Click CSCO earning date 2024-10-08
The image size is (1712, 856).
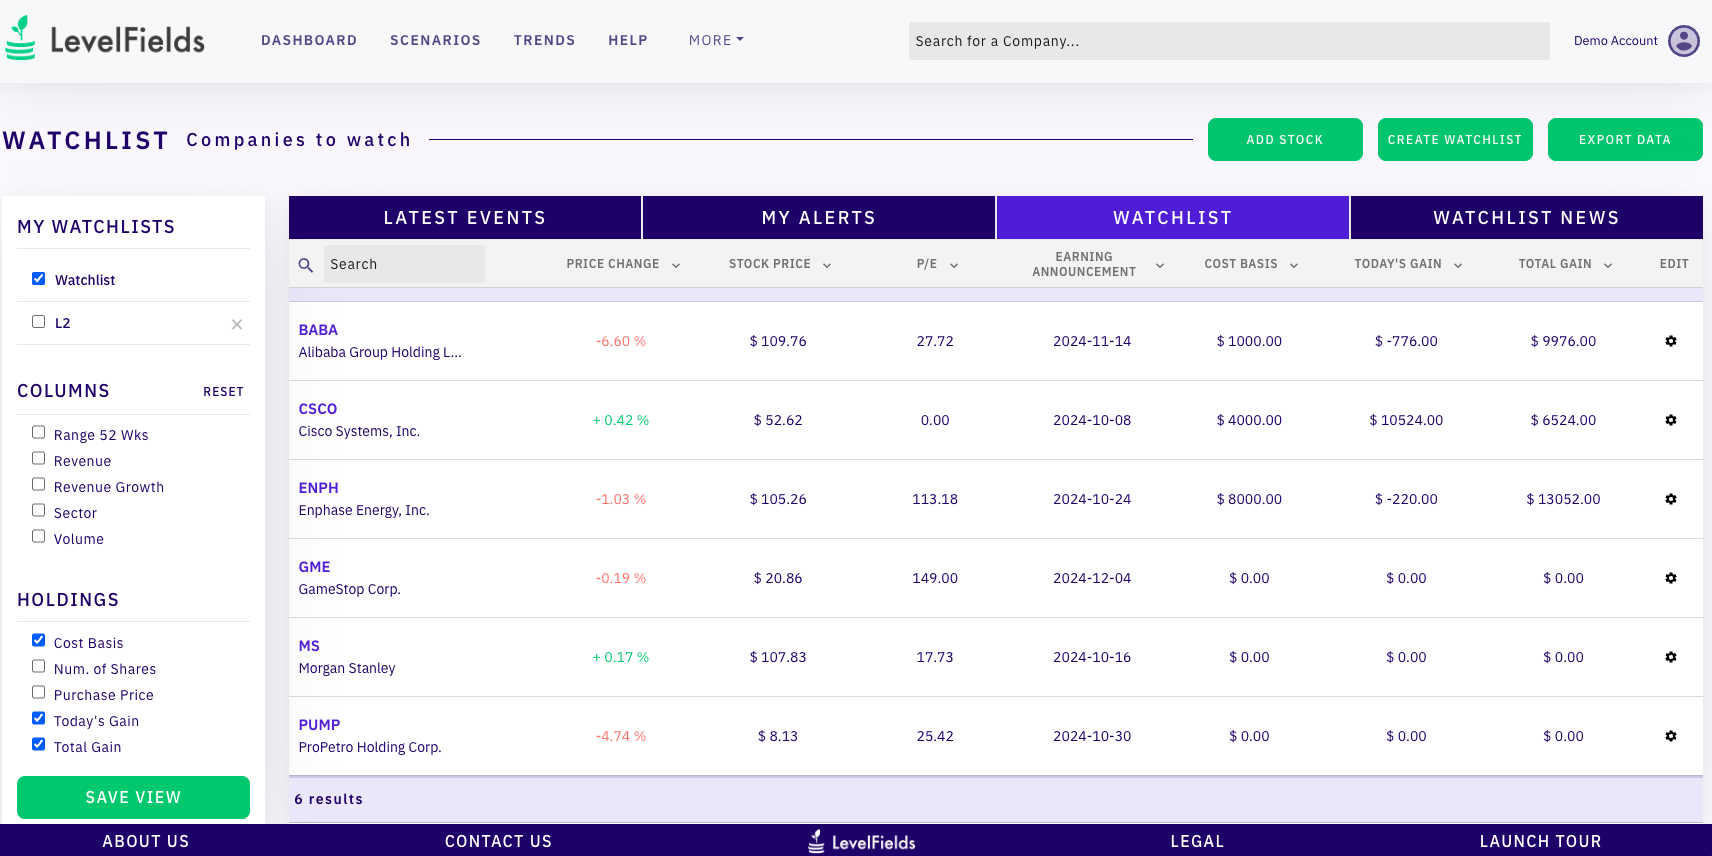(1092, 420)
